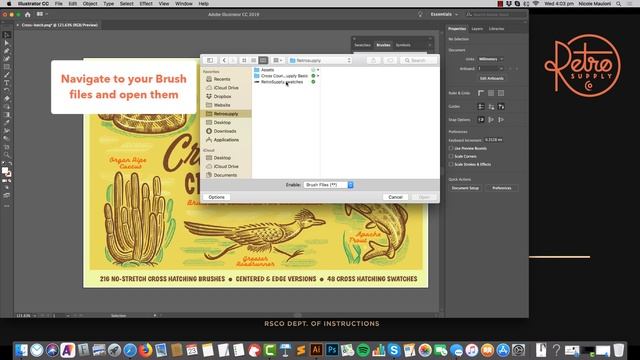Select Downloads in dialog sidebar
This screenshot has width=640, height=360.
pyautogui.click(x=225, y=131)
